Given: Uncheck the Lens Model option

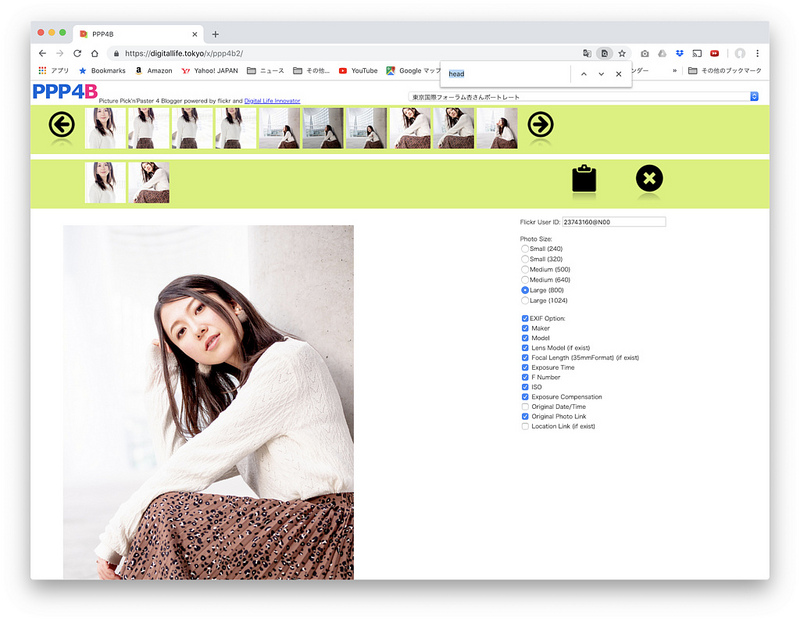Looking at the screenshot, I should point(525,347).
